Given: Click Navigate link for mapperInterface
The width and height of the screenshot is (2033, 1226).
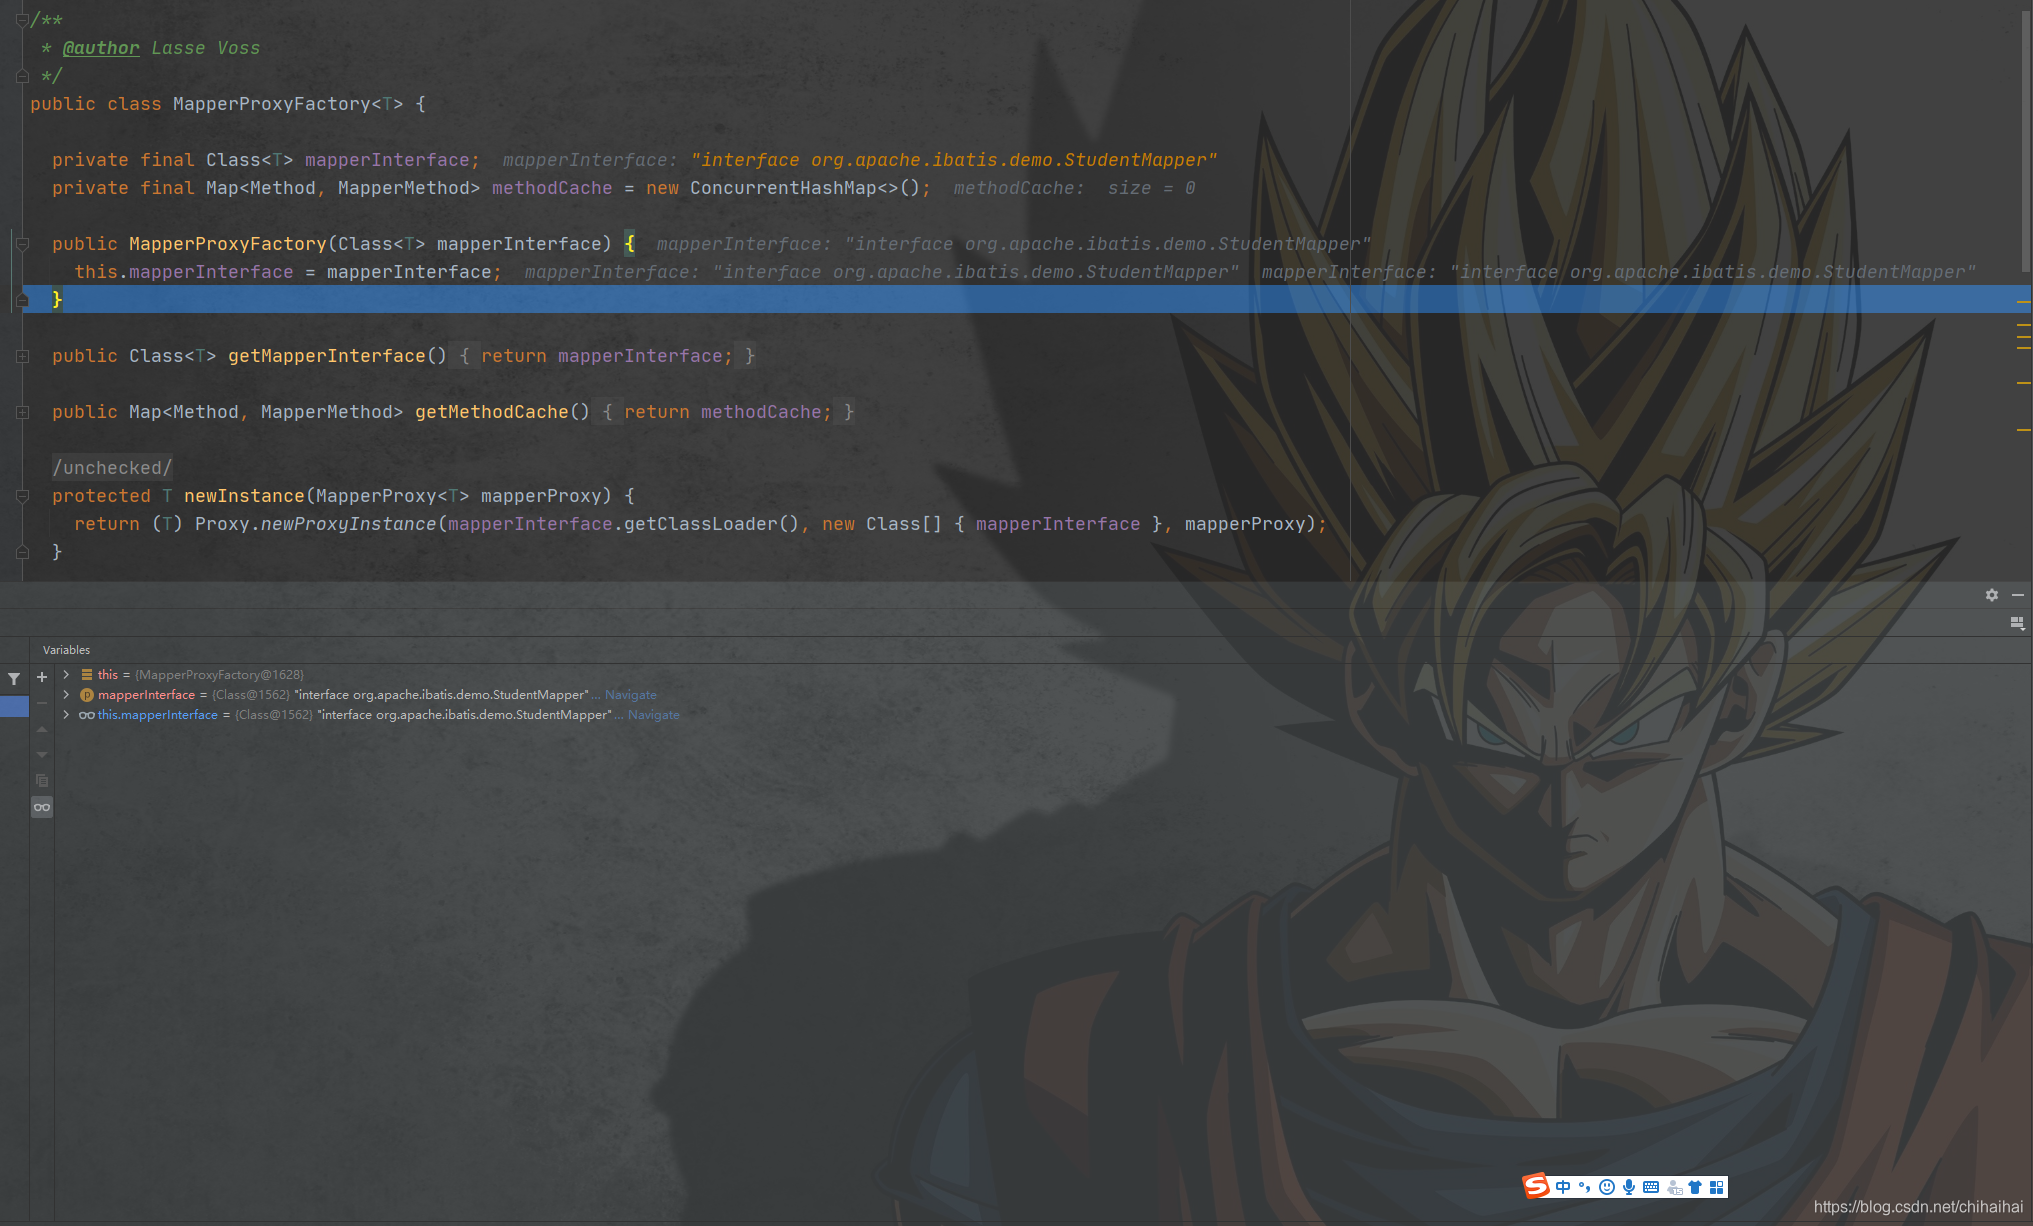Looking at the screenshot, I should [x=631, y=695].
